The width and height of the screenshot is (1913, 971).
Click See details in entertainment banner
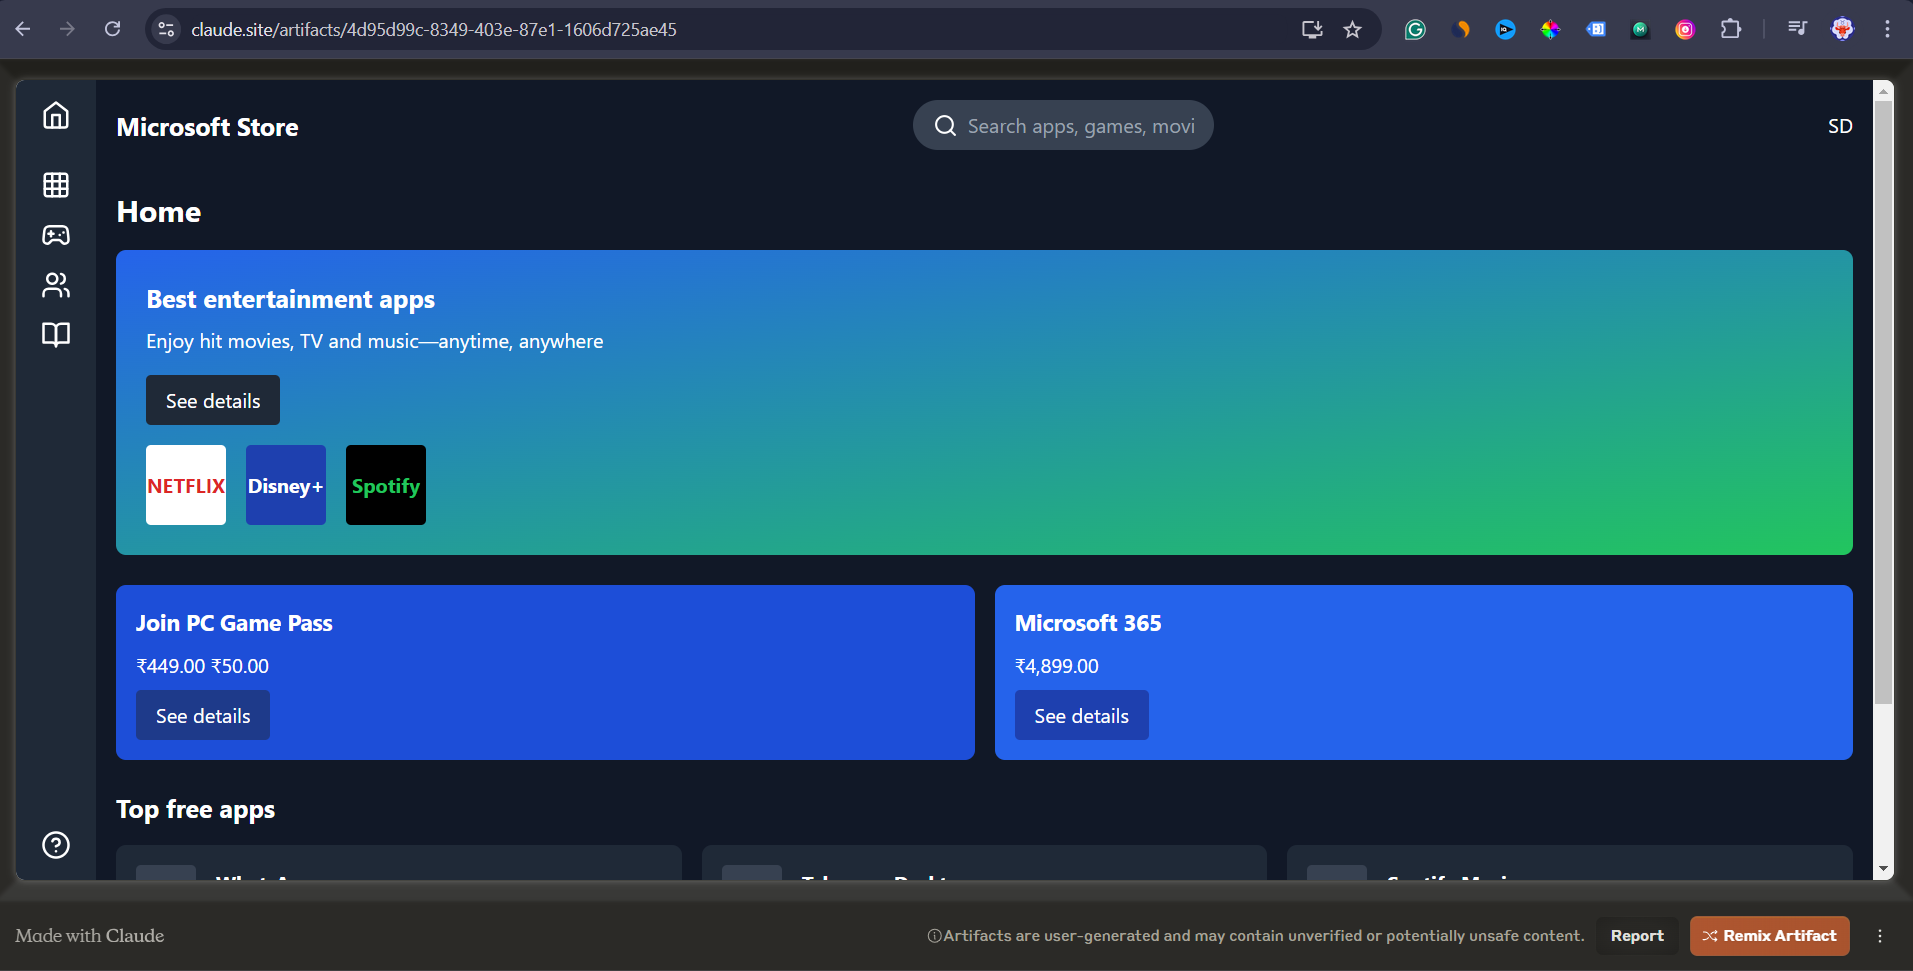pos(213,400)
